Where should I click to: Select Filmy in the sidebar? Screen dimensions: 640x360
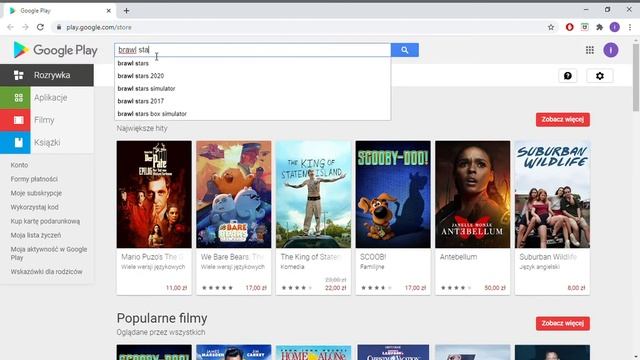pos(44,120)
